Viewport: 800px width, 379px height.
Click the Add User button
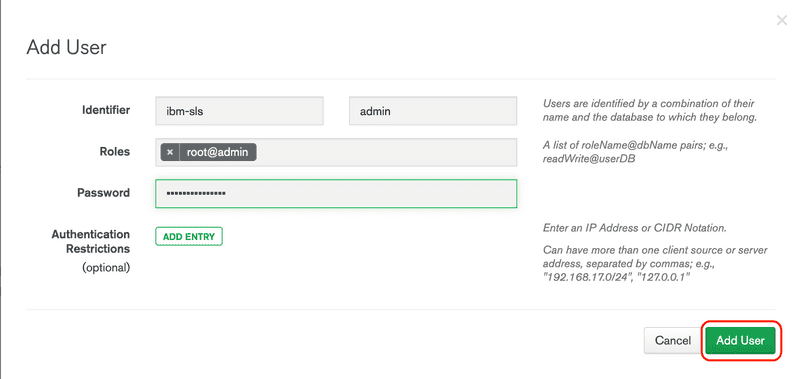740,340
